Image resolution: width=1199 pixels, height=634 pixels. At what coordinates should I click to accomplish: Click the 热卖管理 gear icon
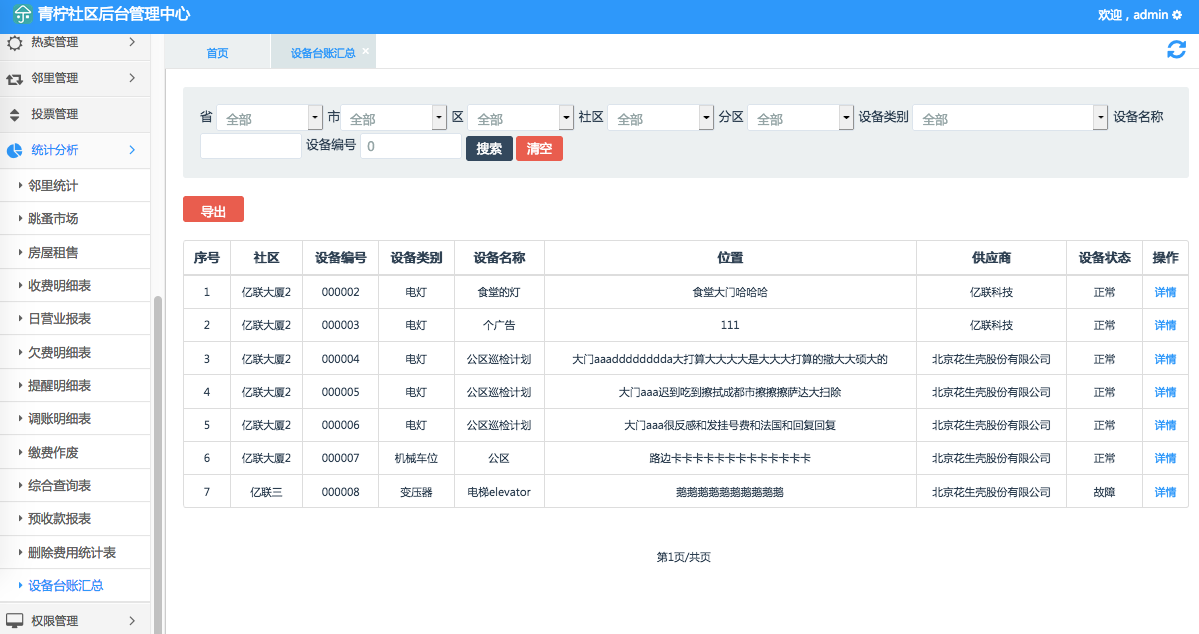click(x=15, y=43)
